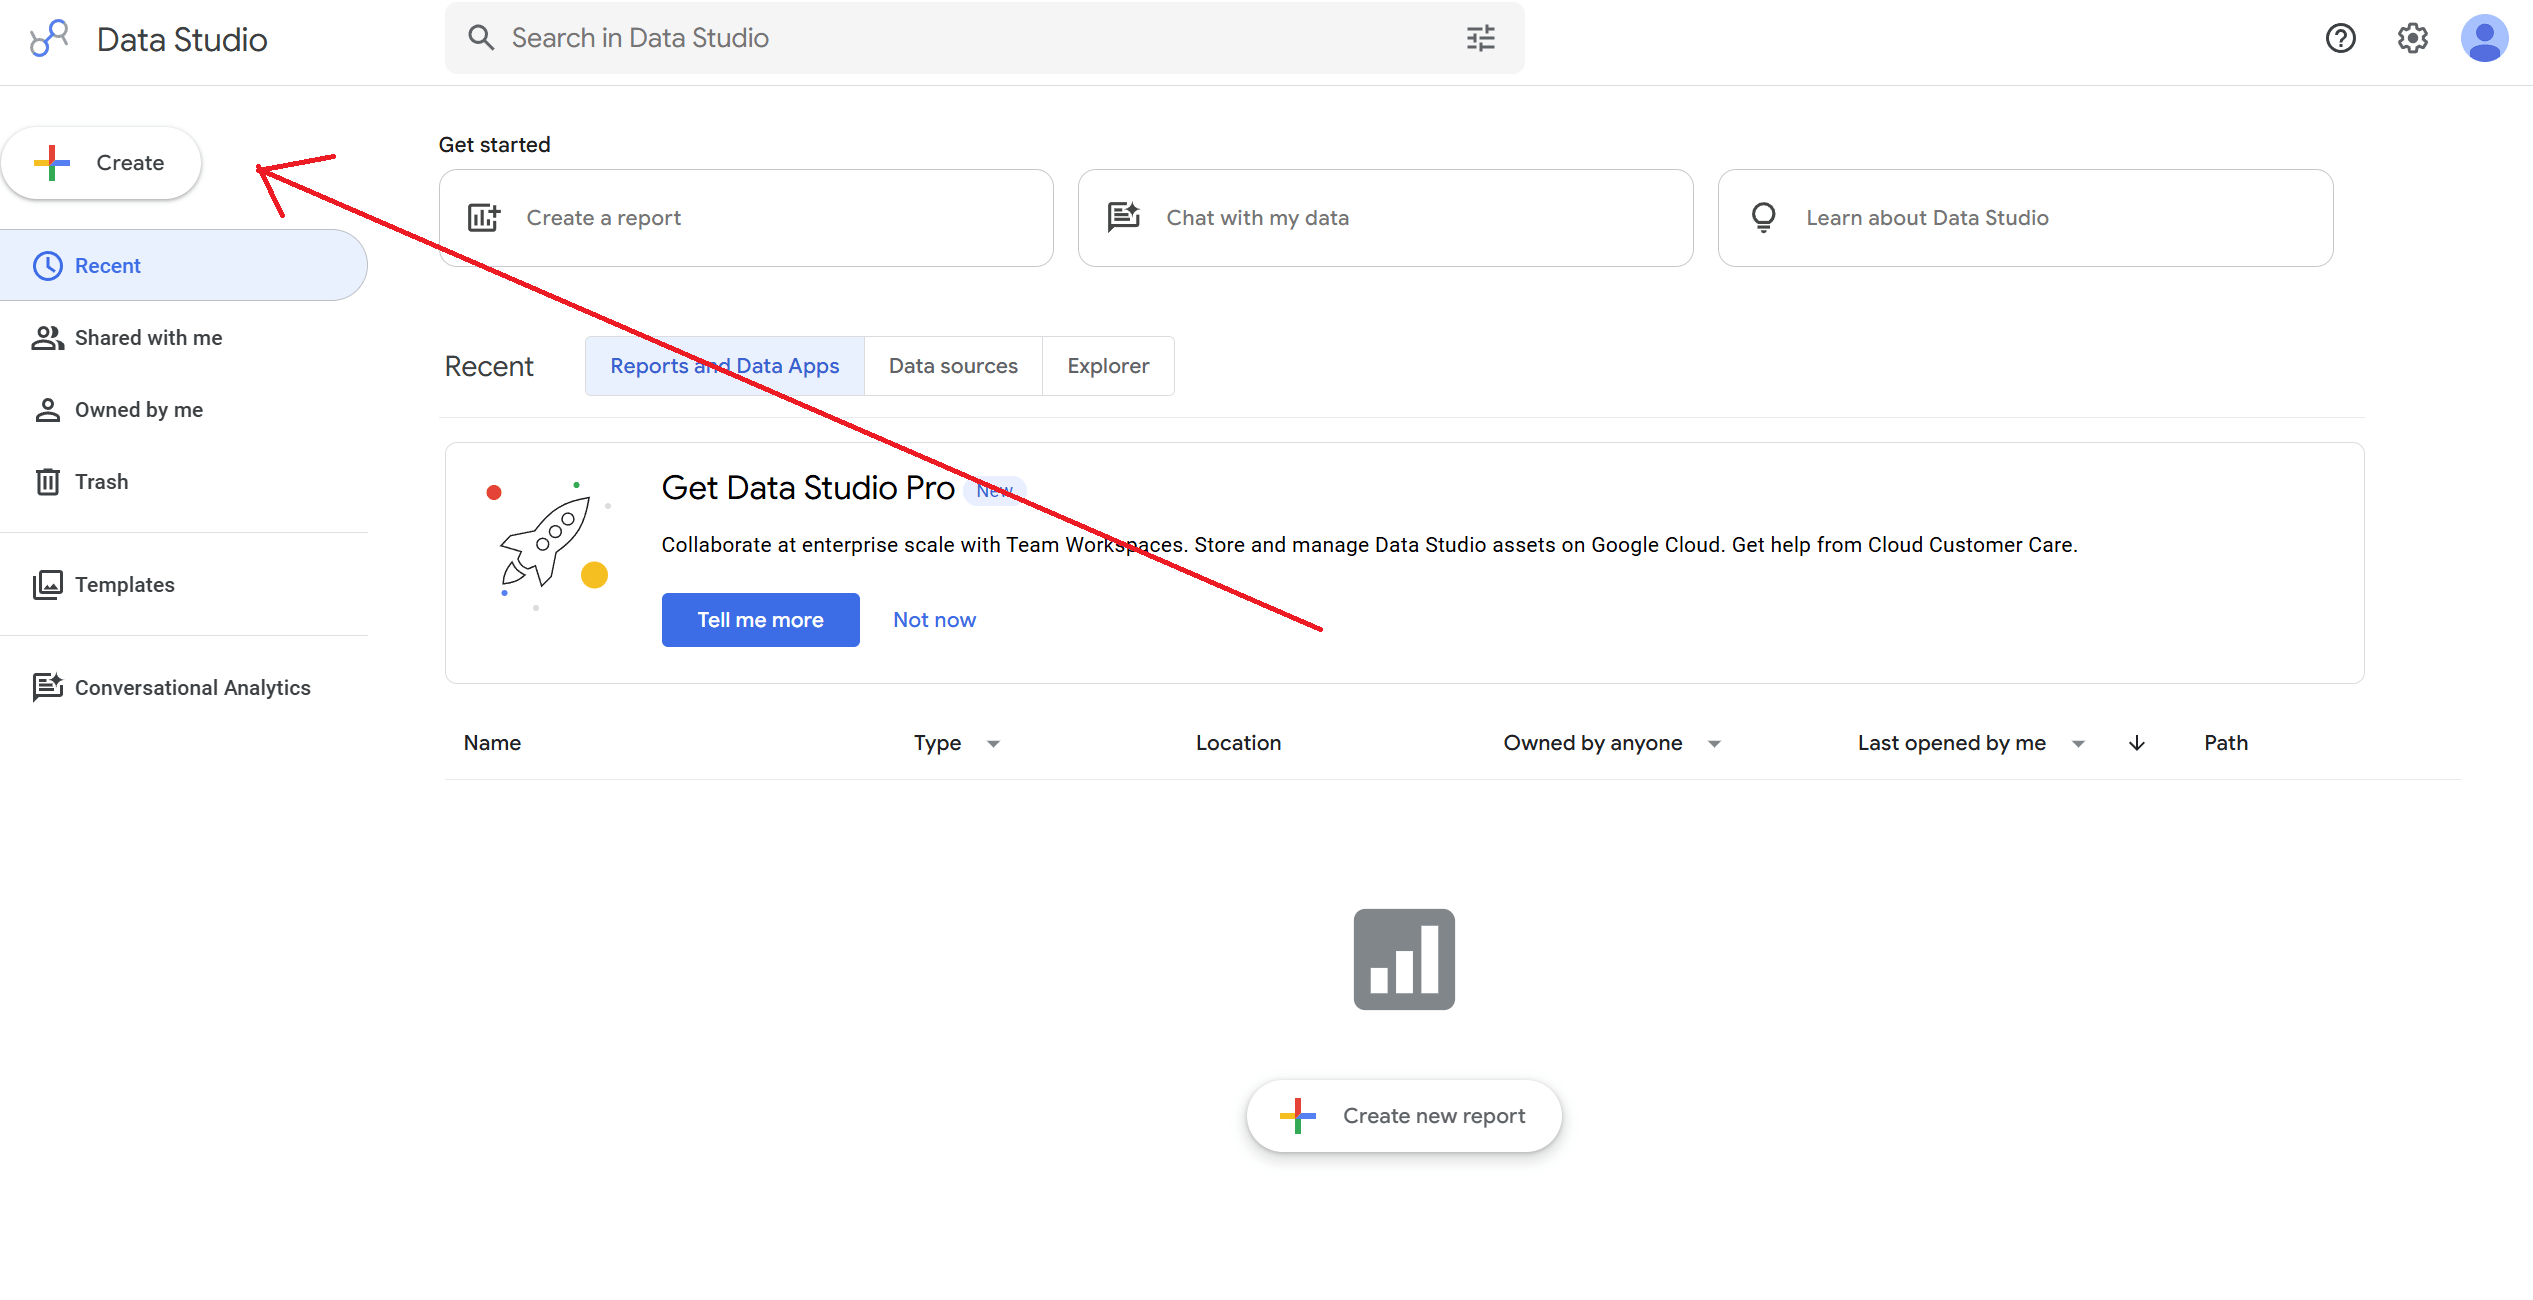Click the Owned by me person icon
Viewport: 2533px width, 1300px height.
click(48, 410)
